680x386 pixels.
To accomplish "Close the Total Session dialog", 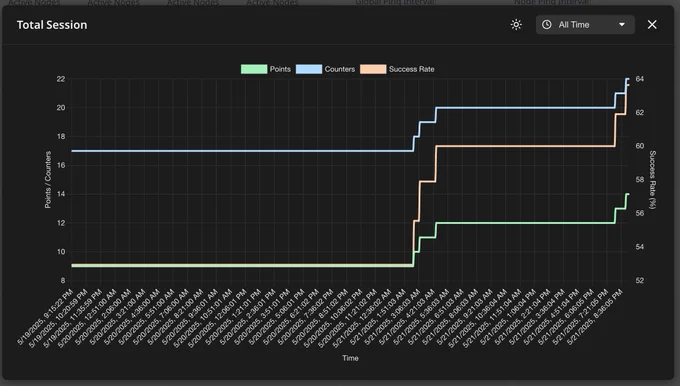I will 652,25.
